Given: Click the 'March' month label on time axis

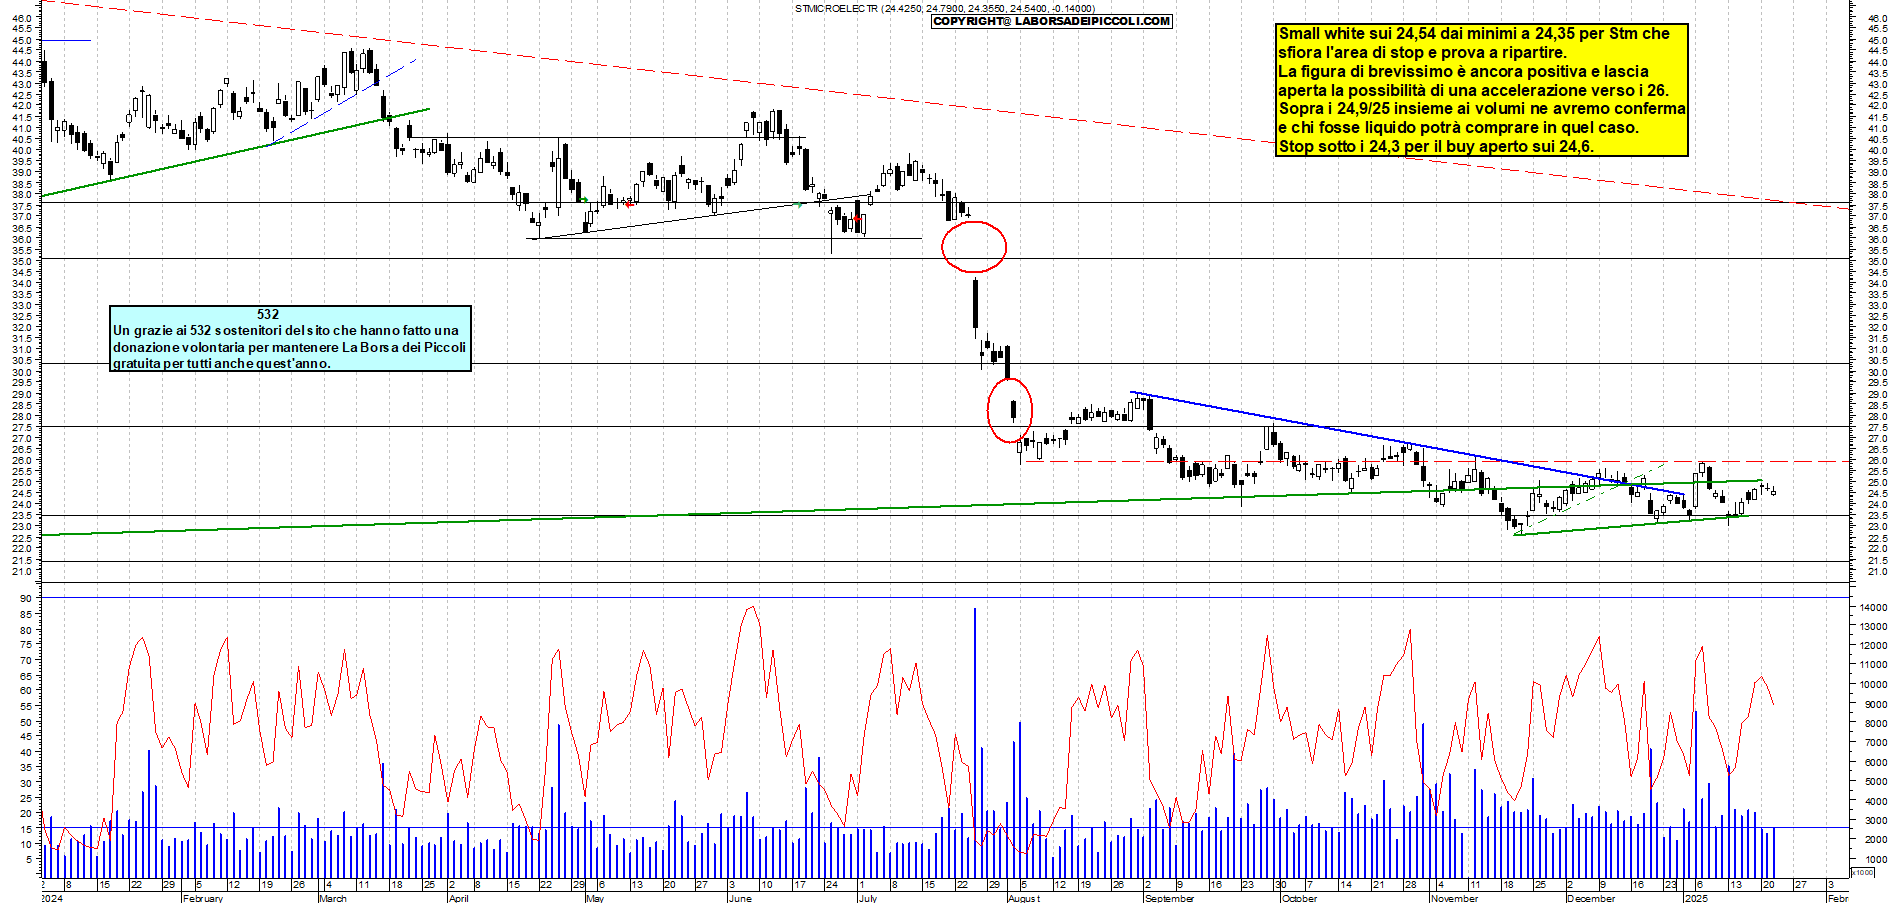Looking at the screenshot, I should click(x=333, y=898).
